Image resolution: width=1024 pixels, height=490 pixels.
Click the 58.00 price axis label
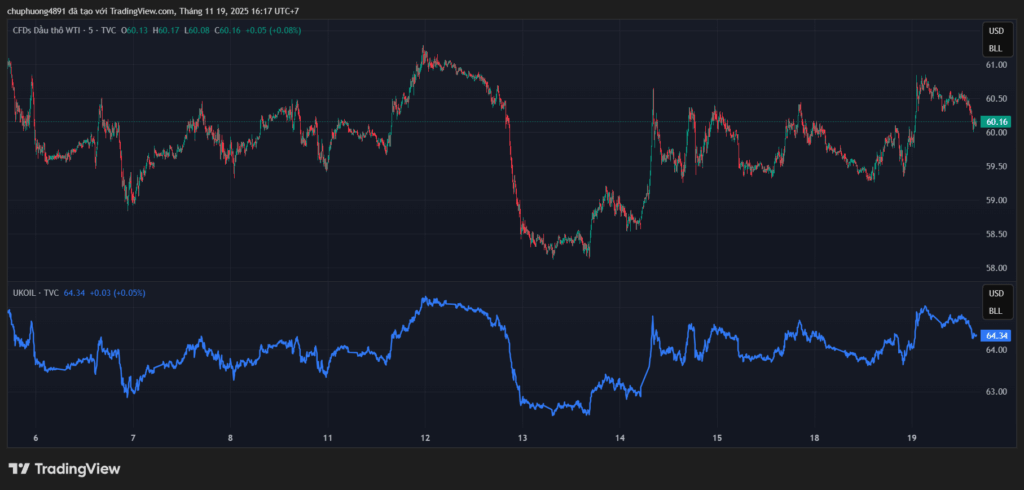pos(995,268)
